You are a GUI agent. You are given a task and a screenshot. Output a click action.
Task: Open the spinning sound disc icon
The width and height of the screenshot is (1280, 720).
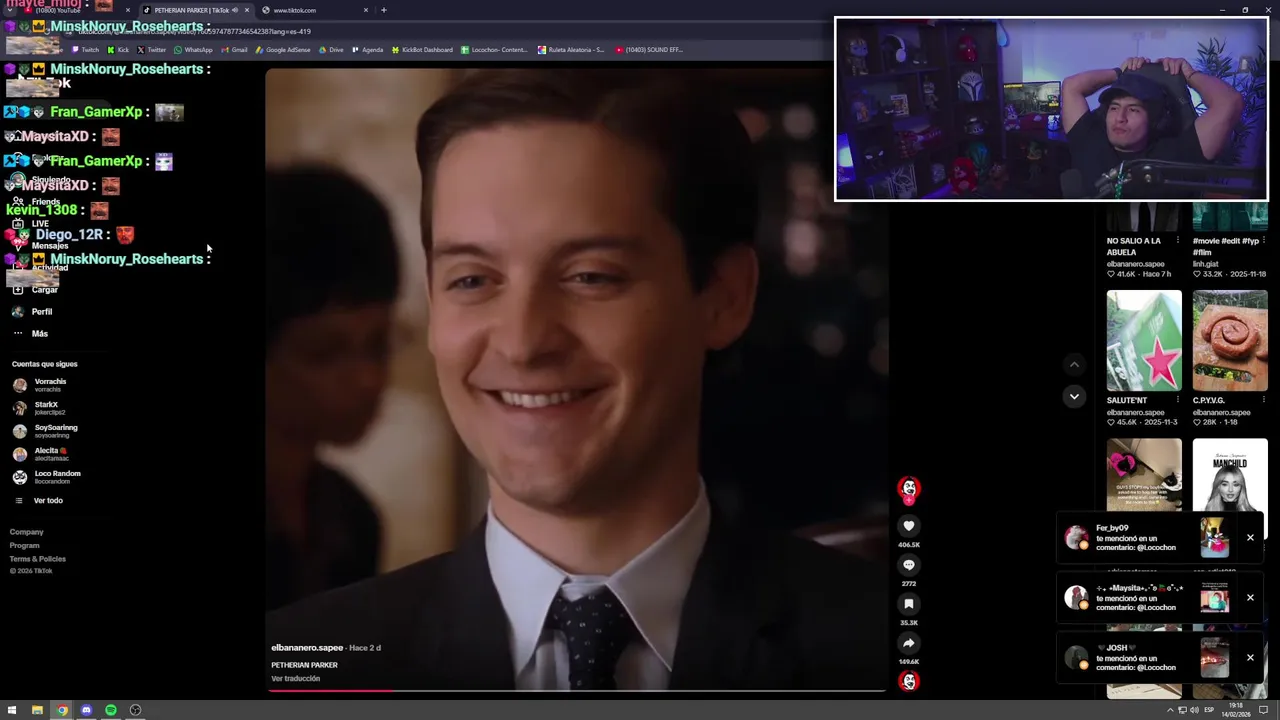click(909, 682)
